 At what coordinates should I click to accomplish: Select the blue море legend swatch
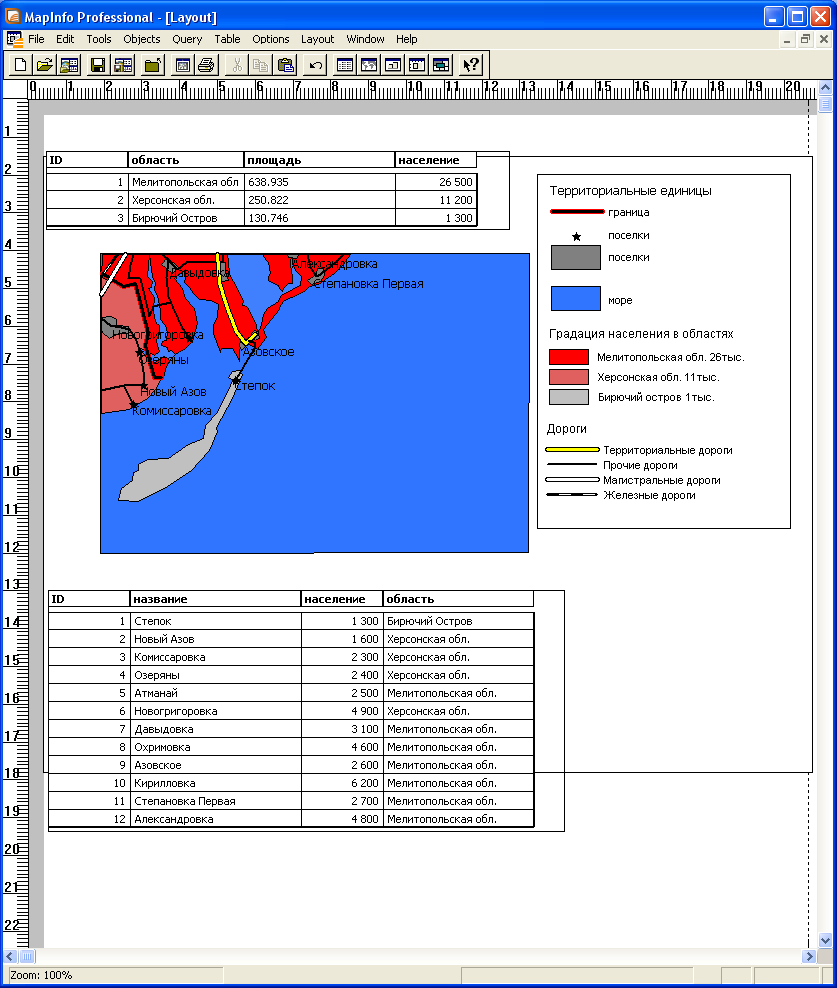575,299
